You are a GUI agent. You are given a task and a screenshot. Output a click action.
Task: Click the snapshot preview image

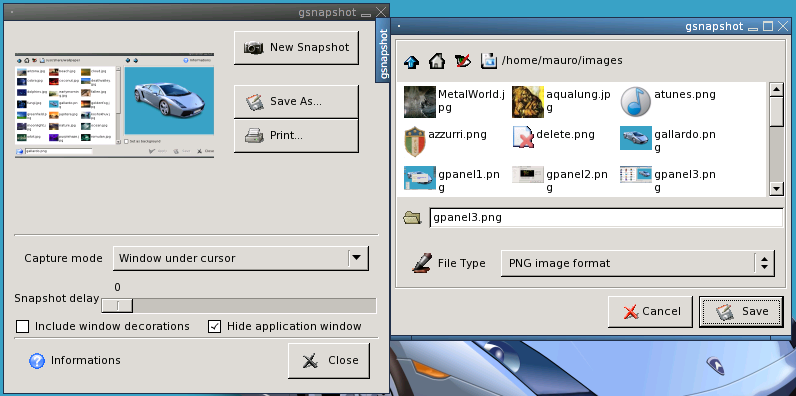click(114, 105)
